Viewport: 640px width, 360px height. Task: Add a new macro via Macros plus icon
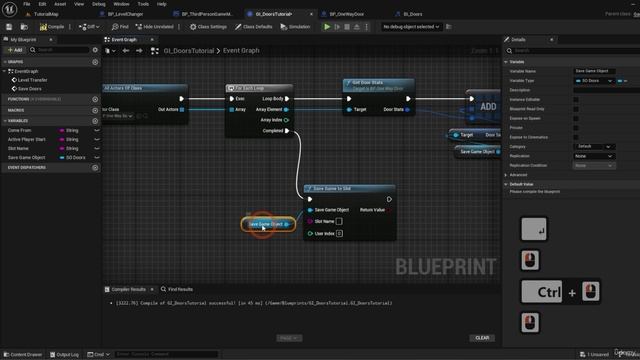click(x=95, y=110)
